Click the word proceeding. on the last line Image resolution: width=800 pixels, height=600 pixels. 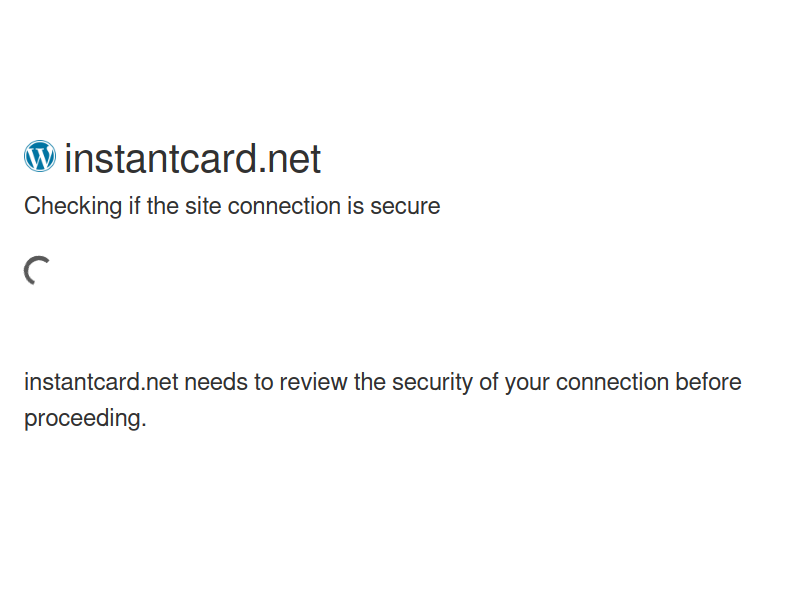(85, 419)
